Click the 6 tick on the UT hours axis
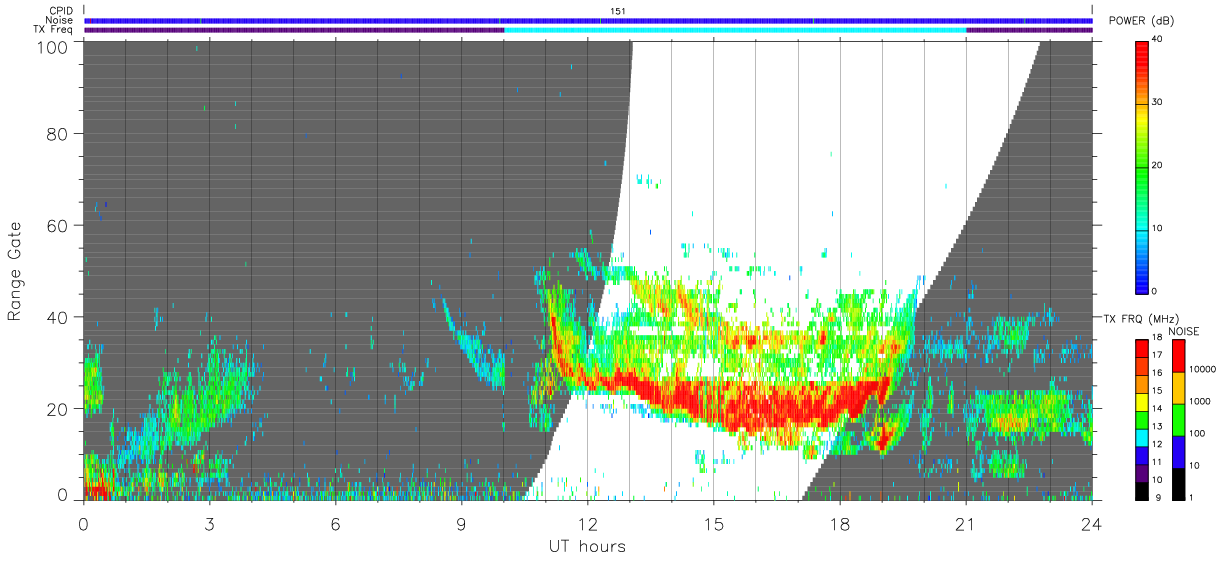Image resolution: width=1228 pixels, height=567 pixels. click(x=336, y=523)
